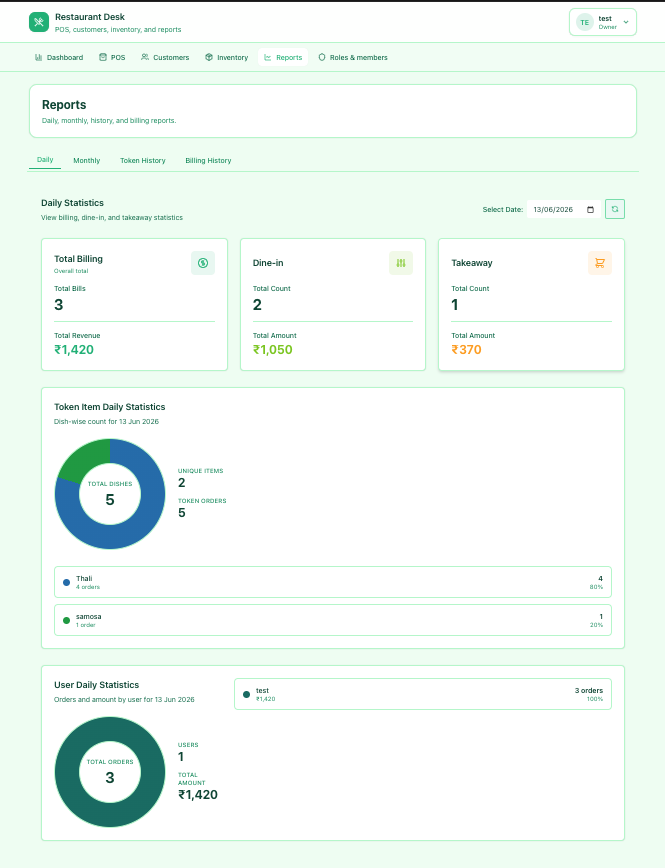
Task: Click samosa 20% percentage text
Action: click(x=596, y=625)
